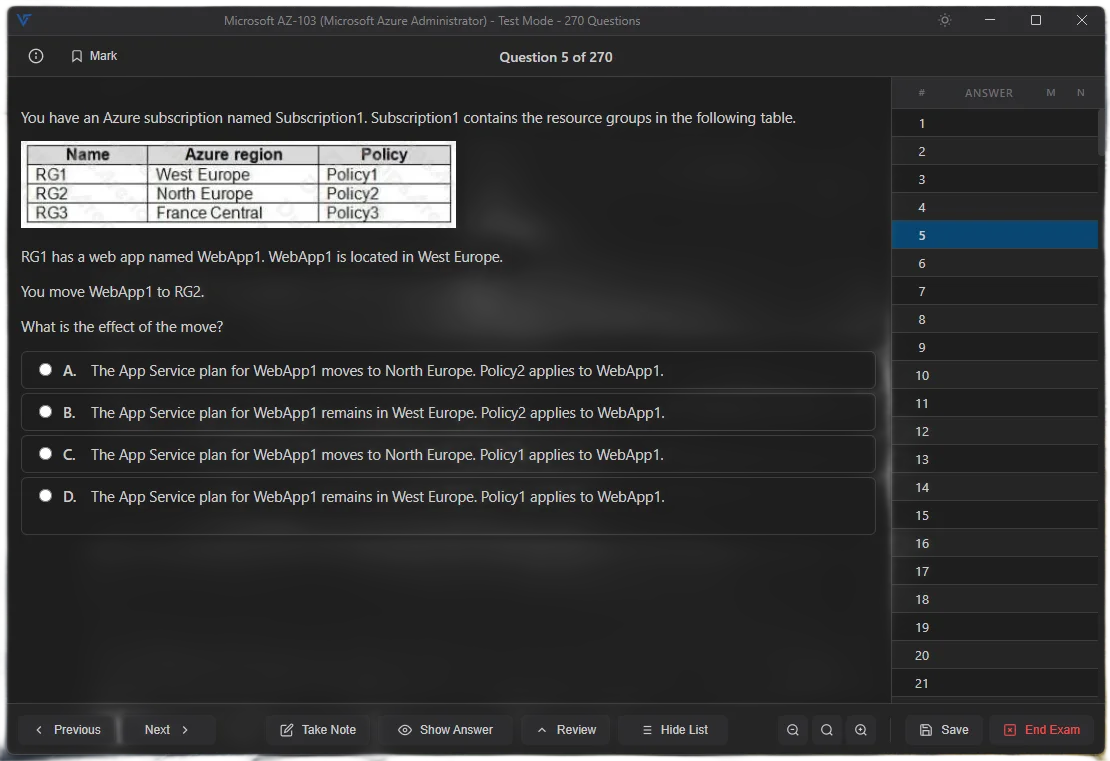Toggle the light/dark theme sun icon
The height and width of the screenshot is (761, 1110).
pyautogui.click(x=944, y=21)
